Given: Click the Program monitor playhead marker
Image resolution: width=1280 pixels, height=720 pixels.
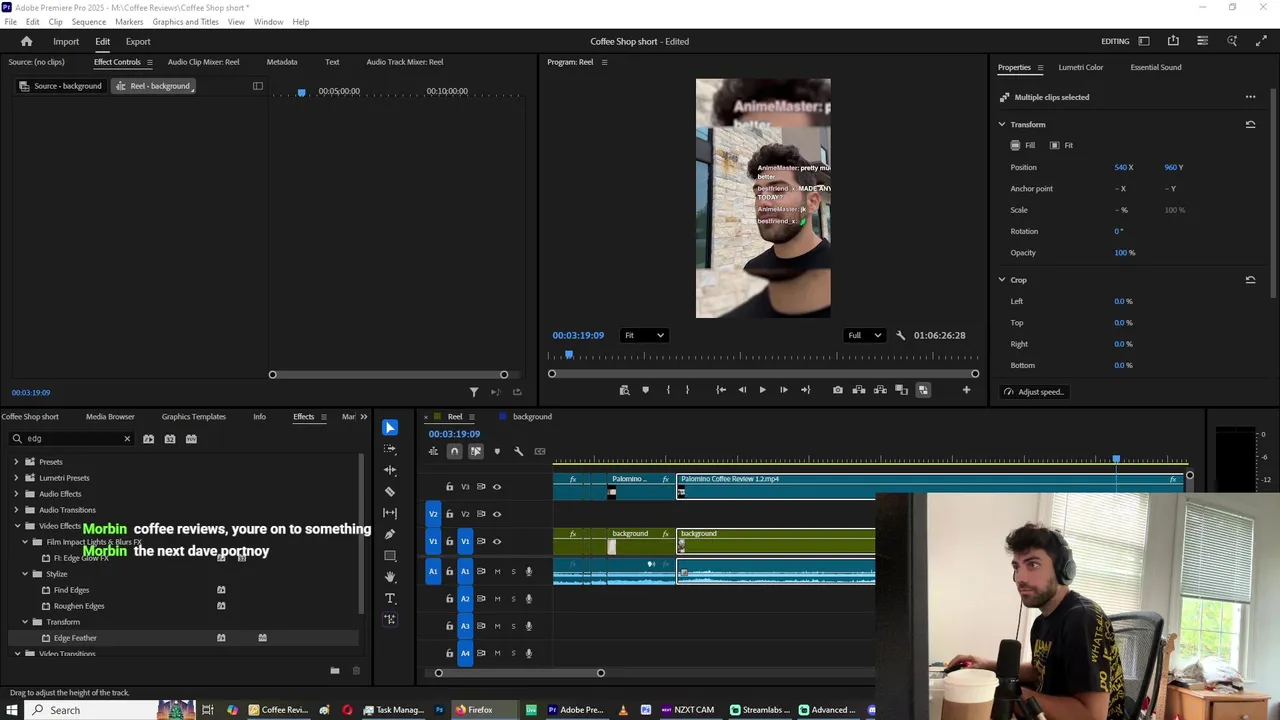Looking at the screenshot, I should (569, 355).
